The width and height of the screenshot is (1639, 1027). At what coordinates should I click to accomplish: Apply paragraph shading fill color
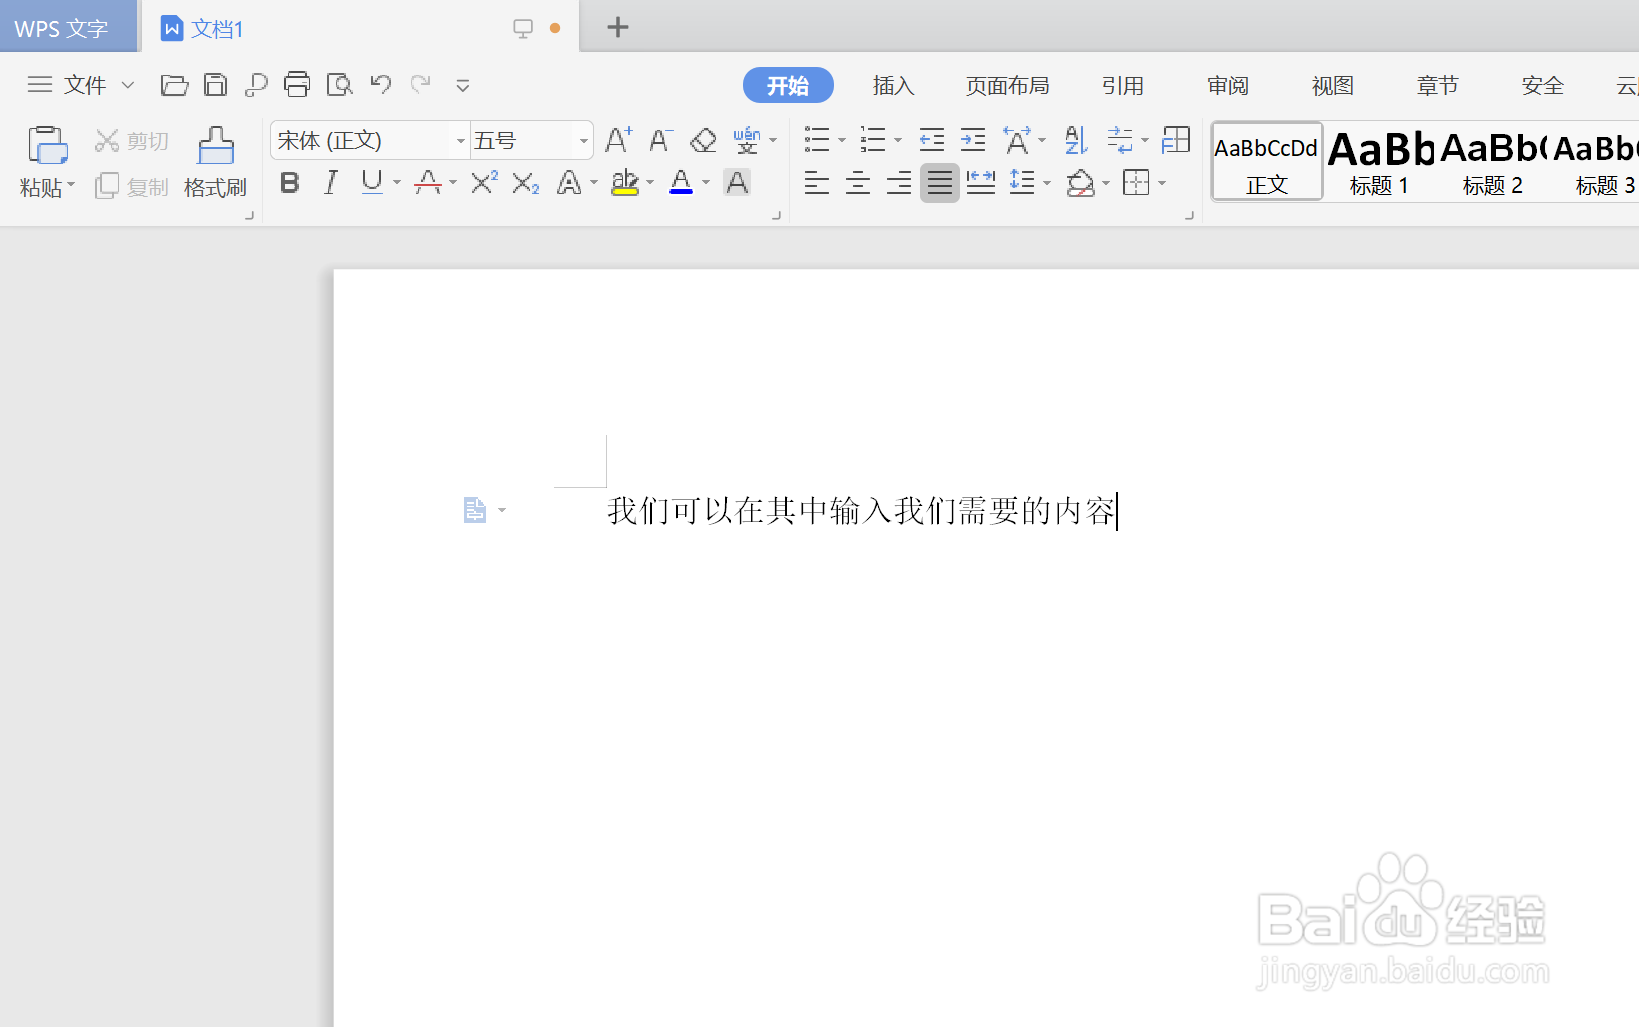point(1080,183)
